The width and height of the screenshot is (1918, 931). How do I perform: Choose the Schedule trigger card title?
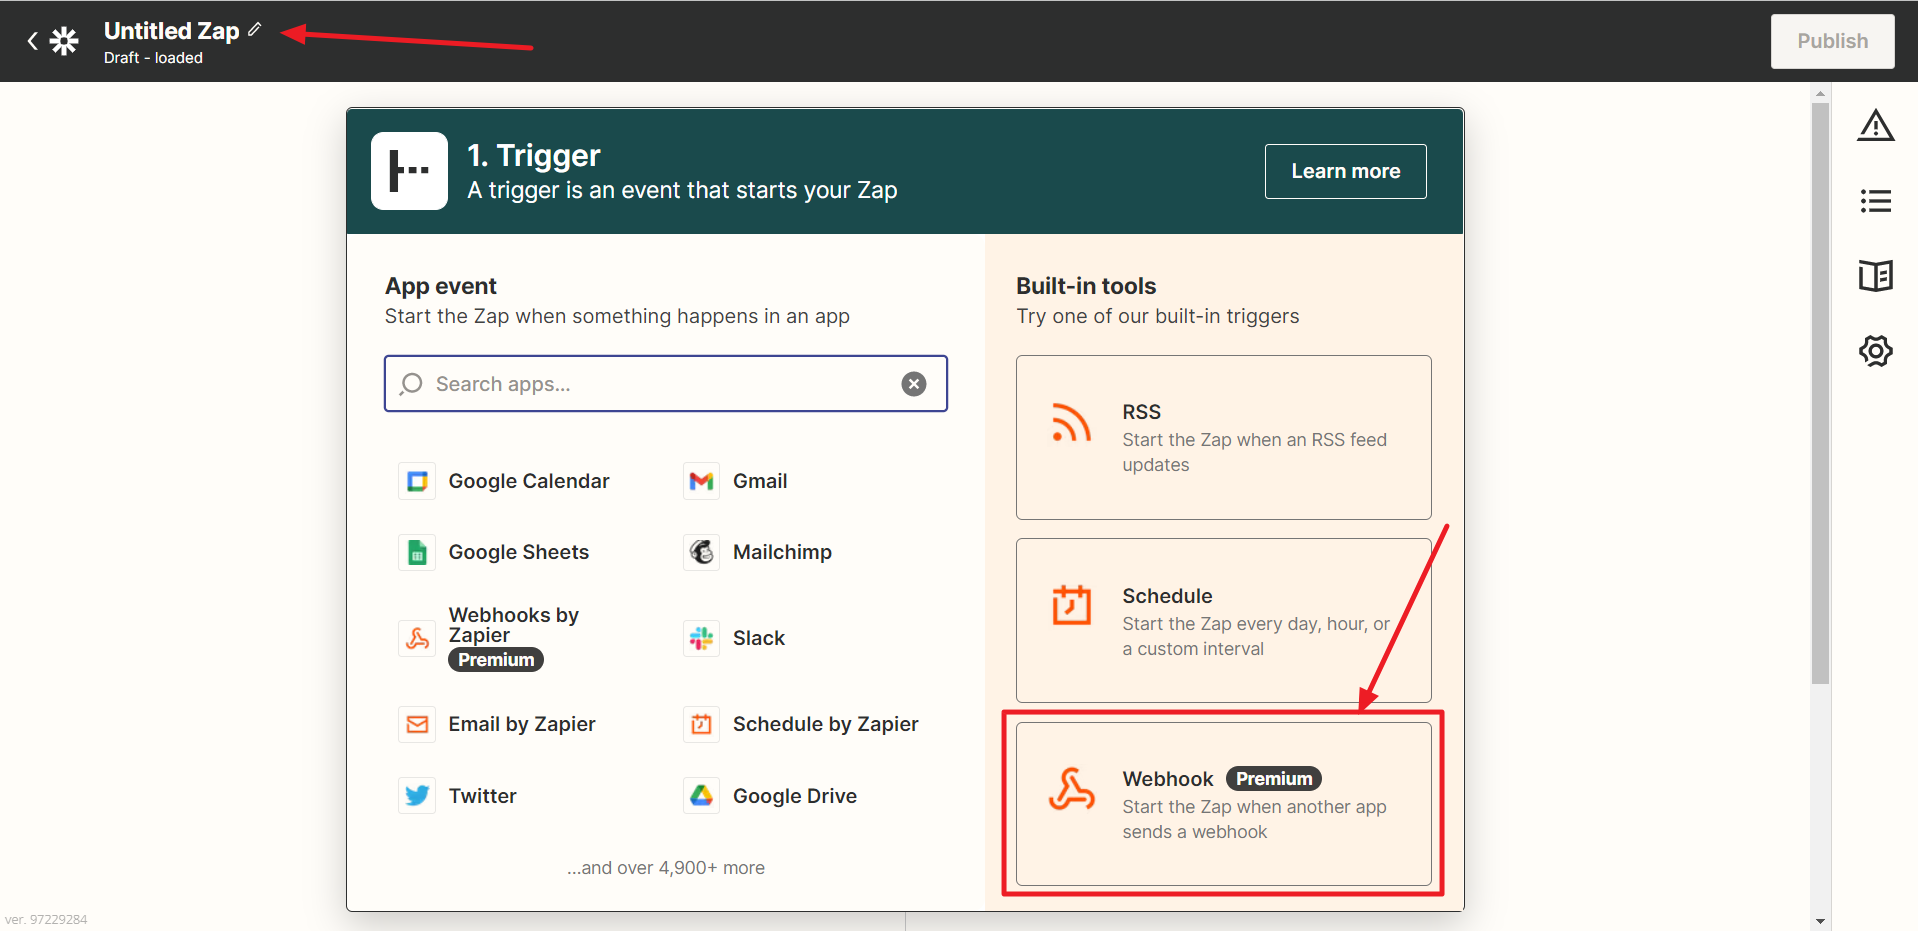tap(1167, 596)
